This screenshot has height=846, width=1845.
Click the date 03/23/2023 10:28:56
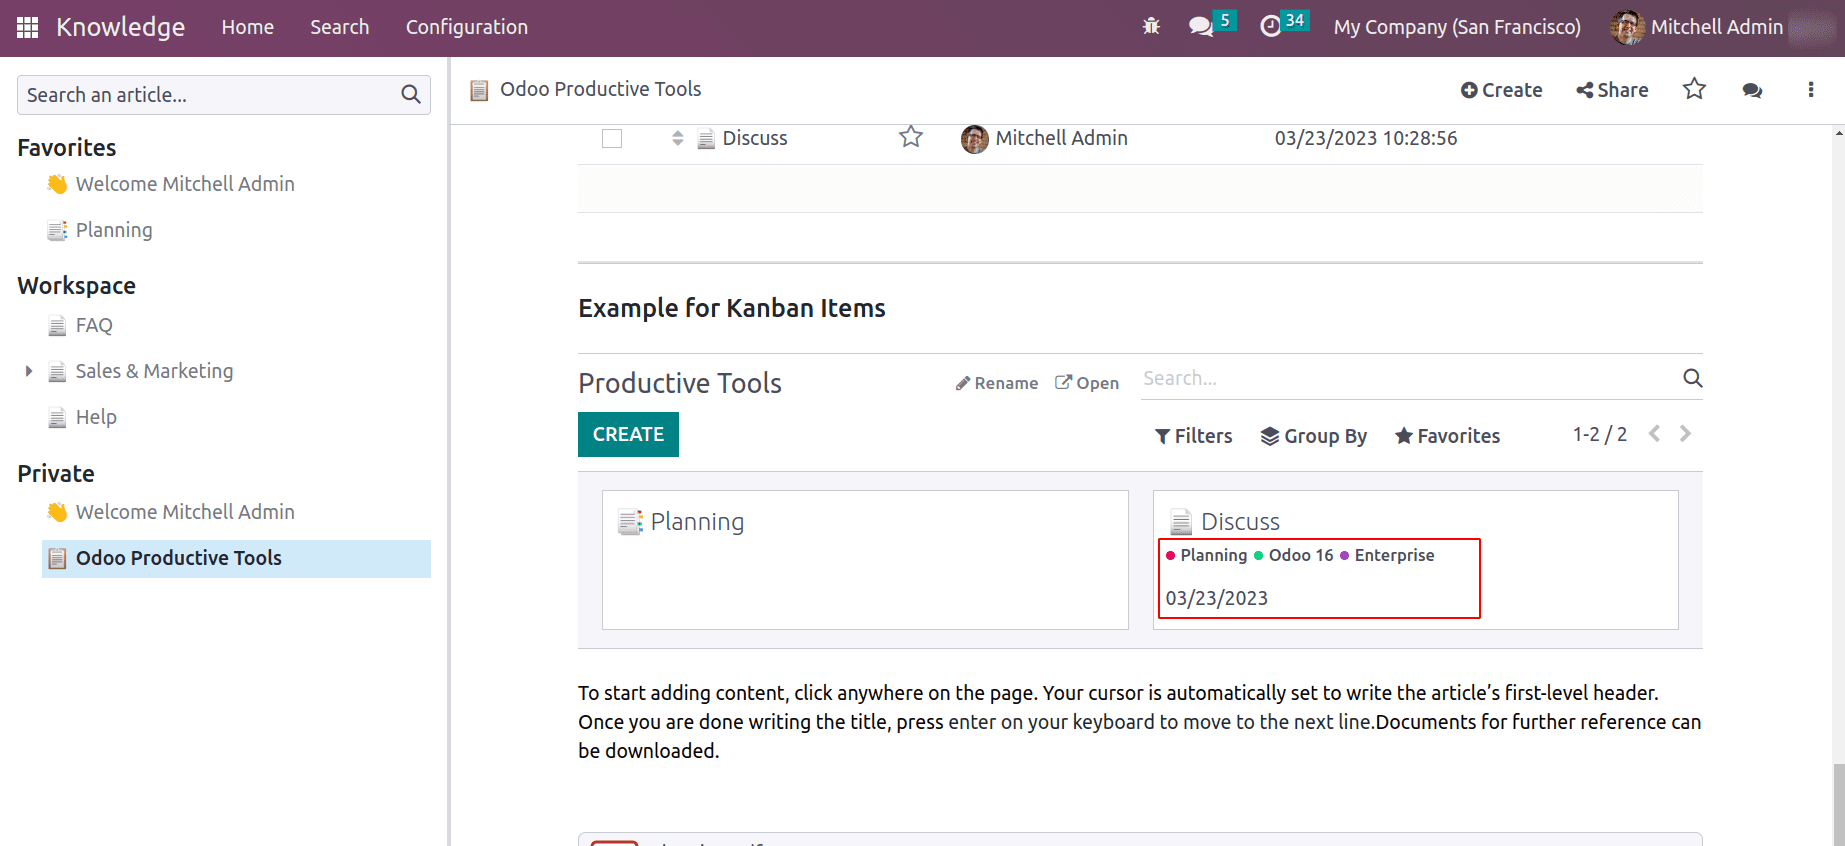tap(1365, 138)
